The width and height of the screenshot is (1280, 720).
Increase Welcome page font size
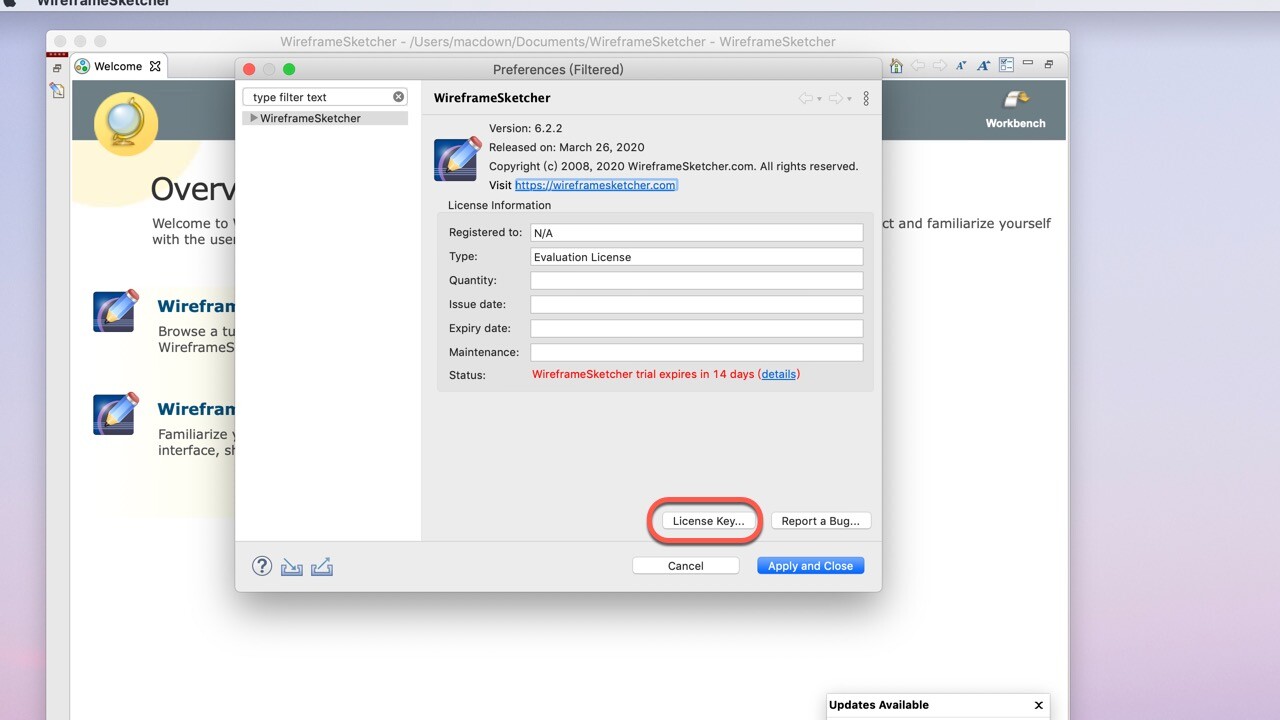pyautogui.click(x=984, y=65)
